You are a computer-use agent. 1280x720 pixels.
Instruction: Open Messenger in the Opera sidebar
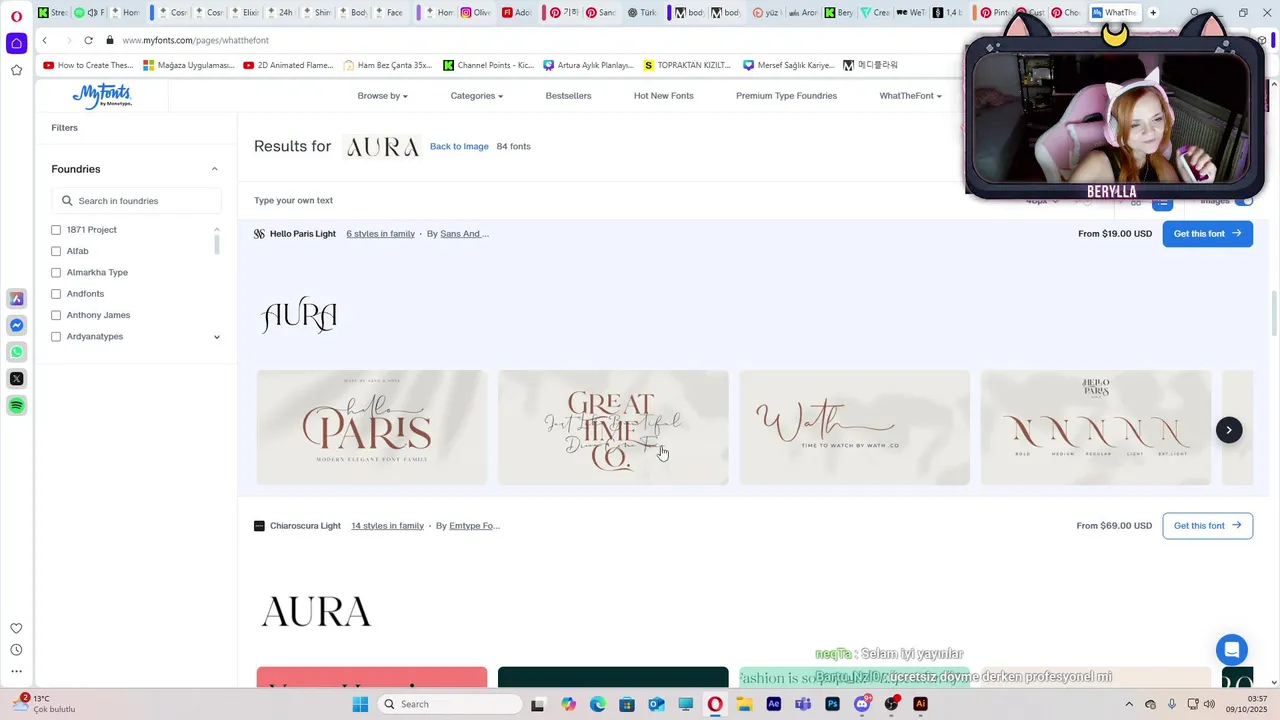pyautogui.click(x=16, y=325)
